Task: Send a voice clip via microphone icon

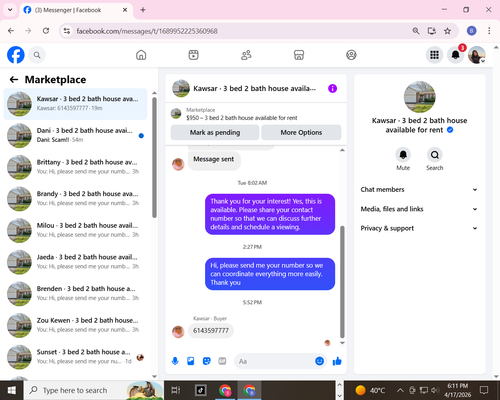Action: pyautogui.click(x=175, y=361)
